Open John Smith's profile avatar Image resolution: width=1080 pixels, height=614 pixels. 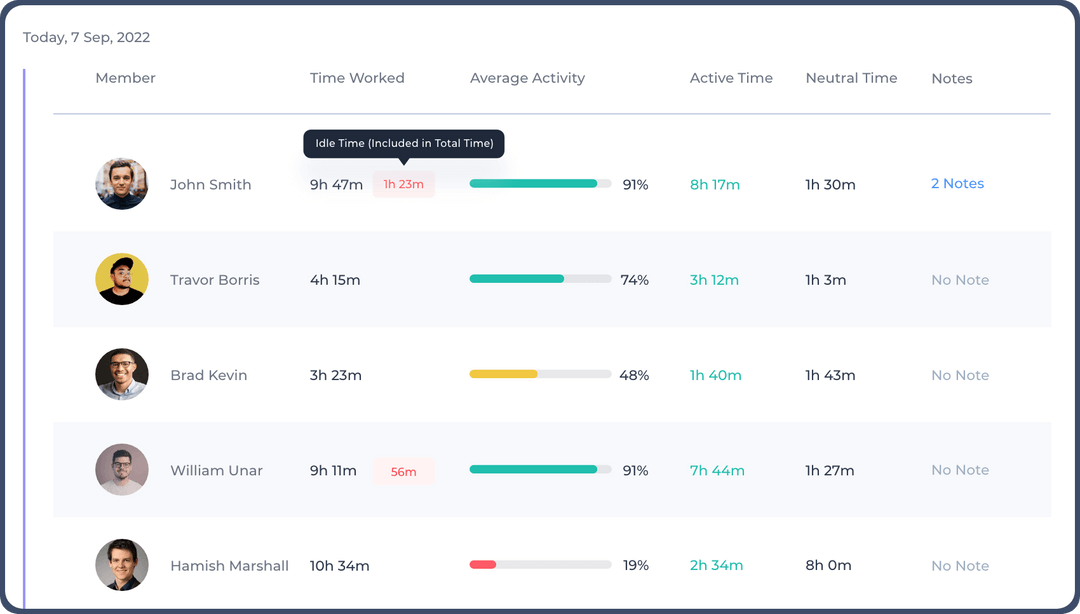(x=121, y=184)
